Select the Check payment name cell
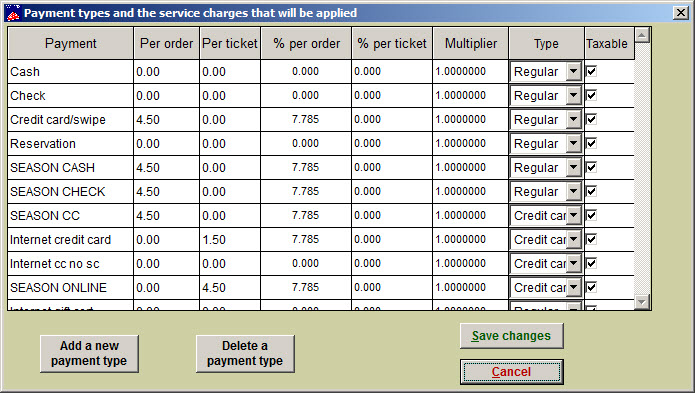Image resolution: width=695 pixels, height=393 pixels. (x=70, y=95)
